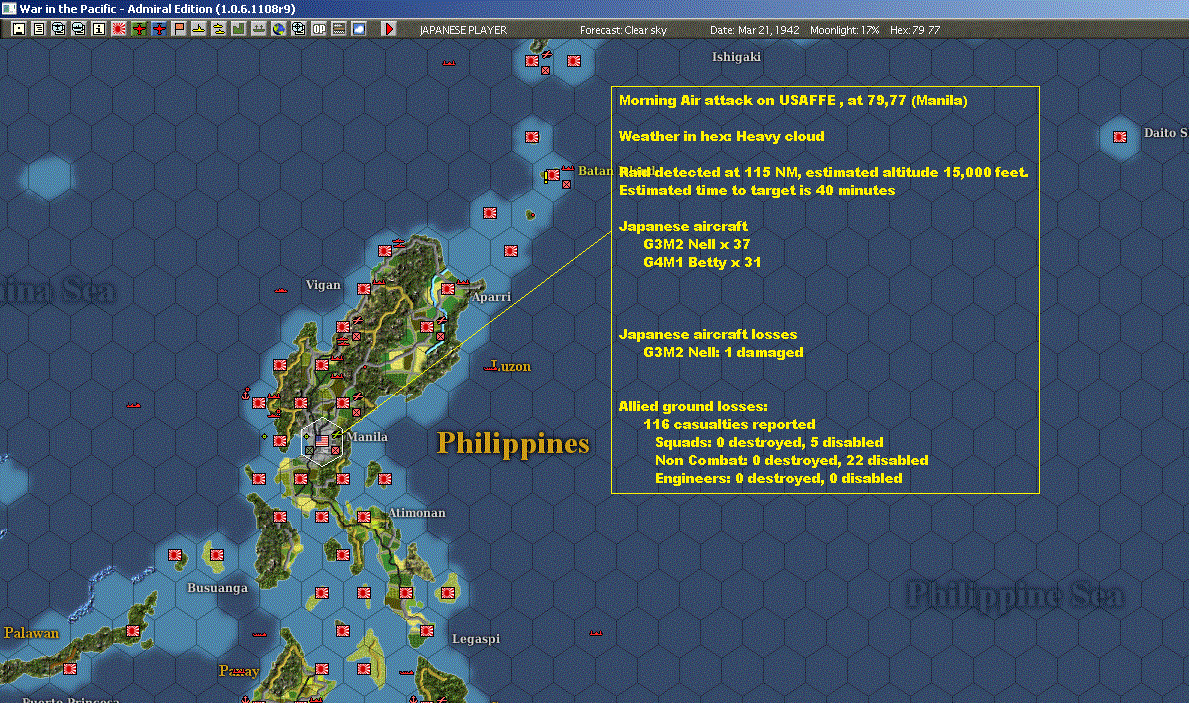The image size is (1189, 703).
Task: Click the single yellow ship toolbar icon
Action: 199,29
